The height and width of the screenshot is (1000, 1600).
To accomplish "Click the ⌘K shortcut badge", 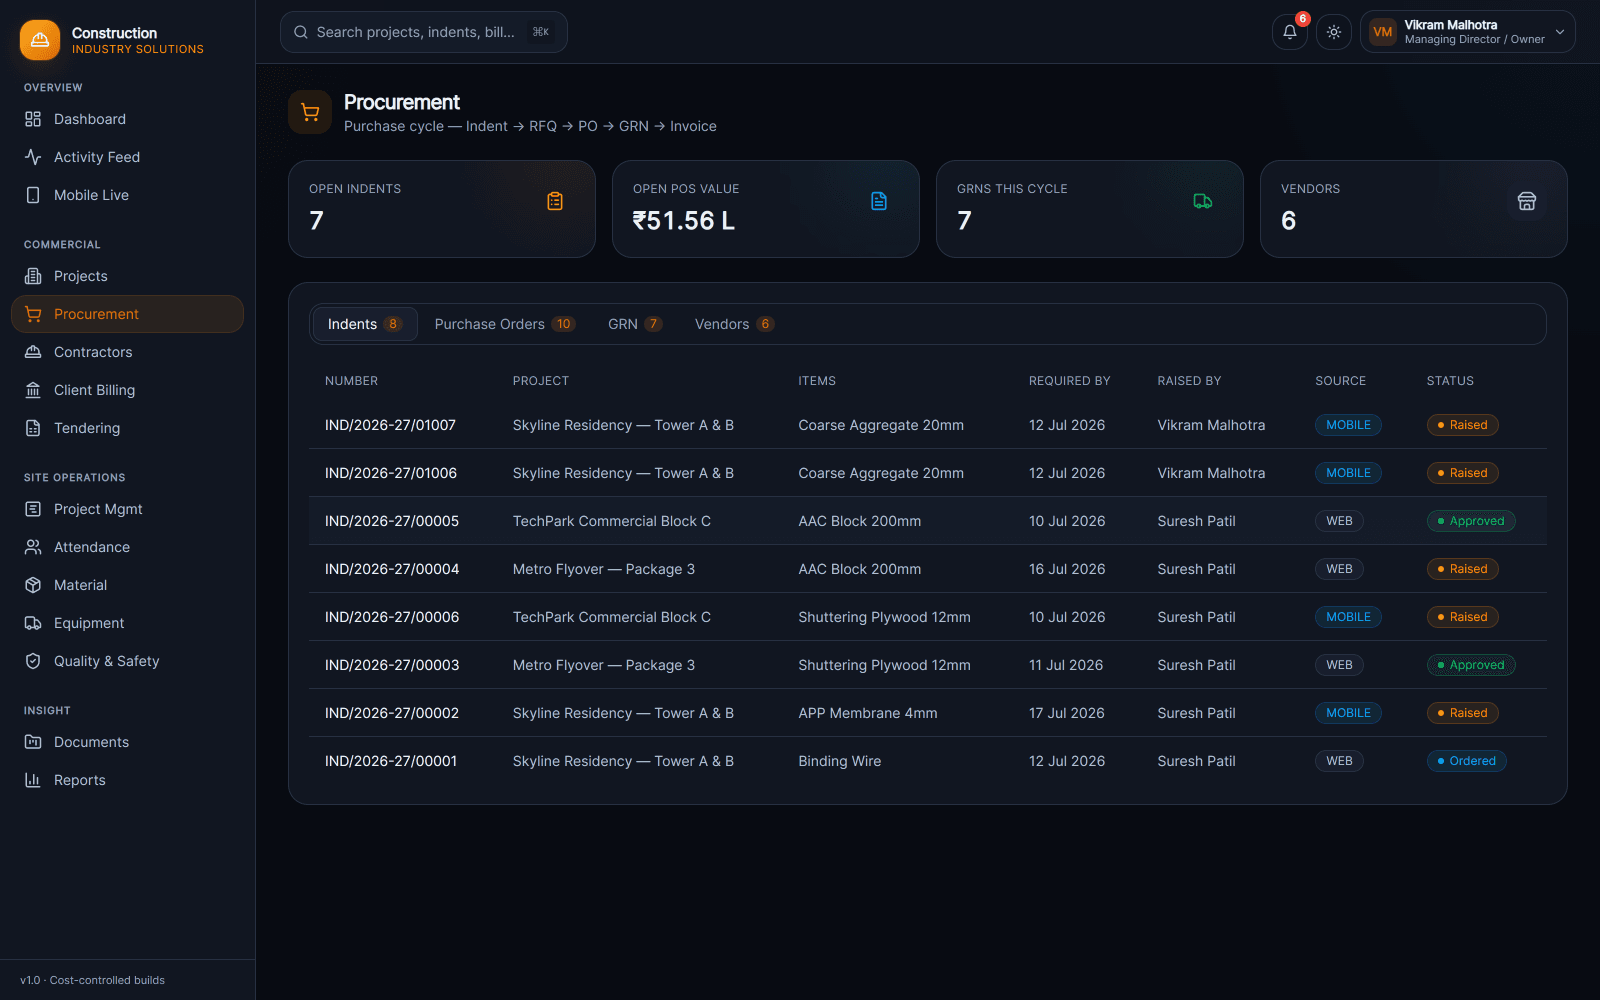I will 541,32.
